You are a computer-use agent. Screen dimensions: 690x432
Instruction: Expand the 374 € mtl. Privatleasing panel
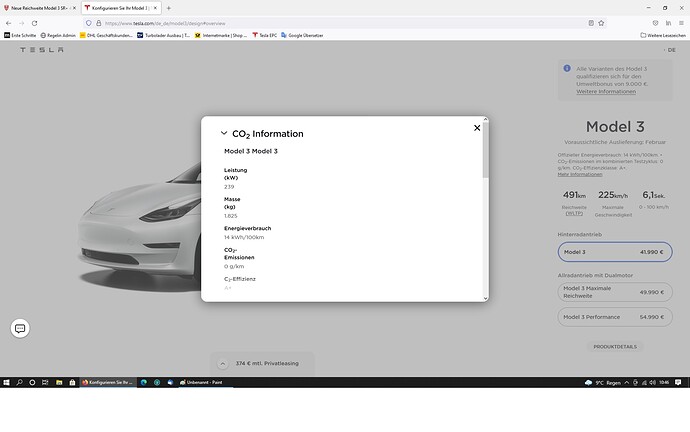(223, 364)
